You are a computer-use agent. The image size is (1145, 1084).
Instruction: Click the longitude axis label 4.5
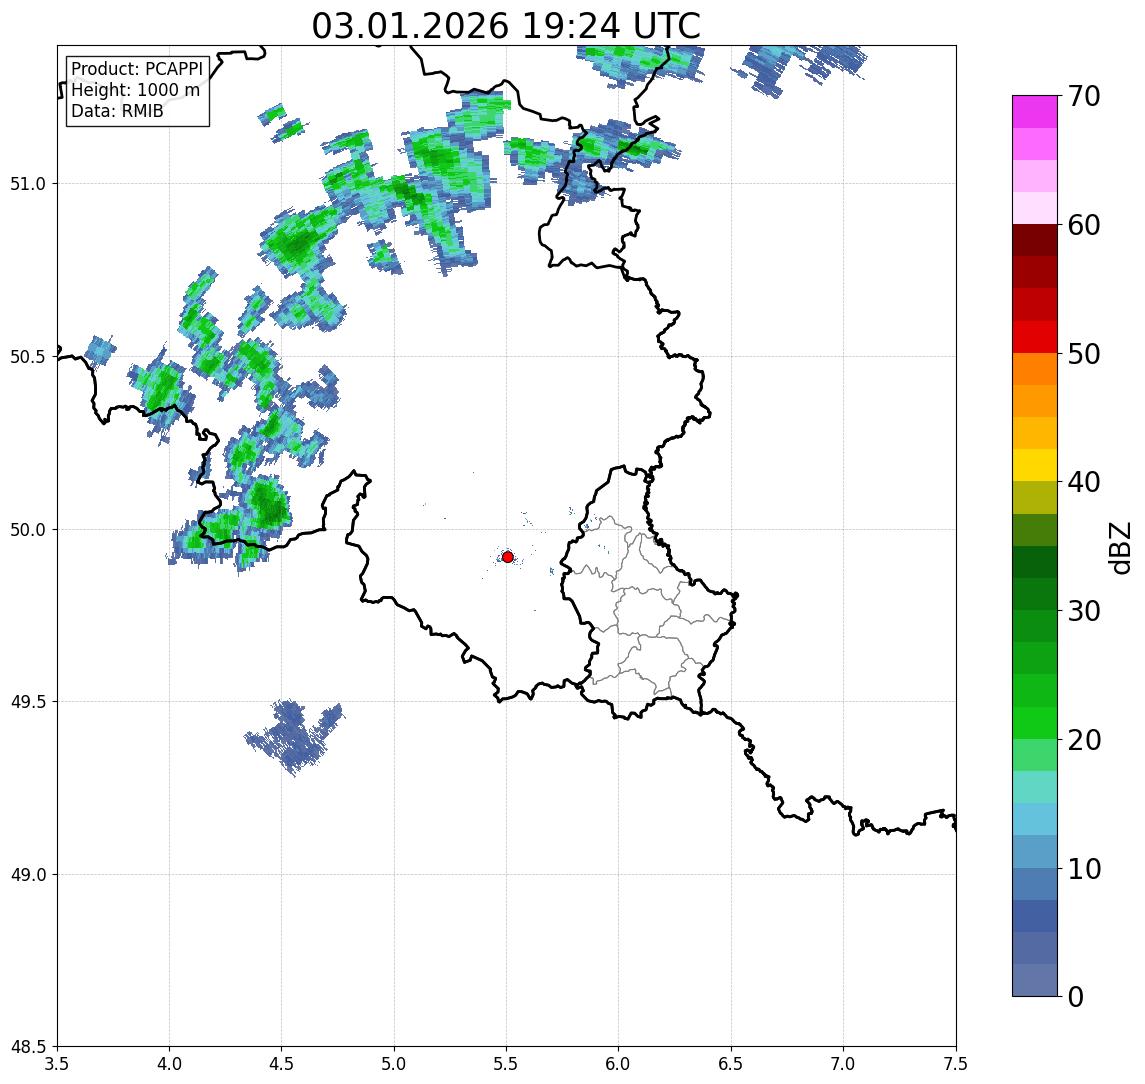[282, 1064]
